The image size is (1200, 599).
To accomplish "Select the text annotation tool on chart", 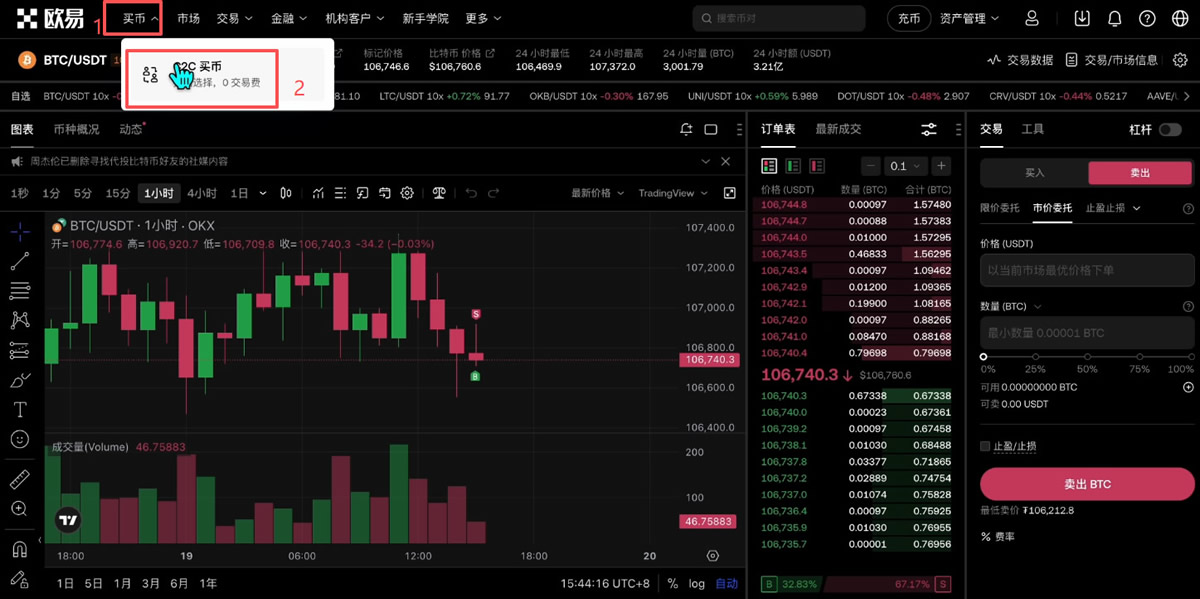I will [20, 409].
